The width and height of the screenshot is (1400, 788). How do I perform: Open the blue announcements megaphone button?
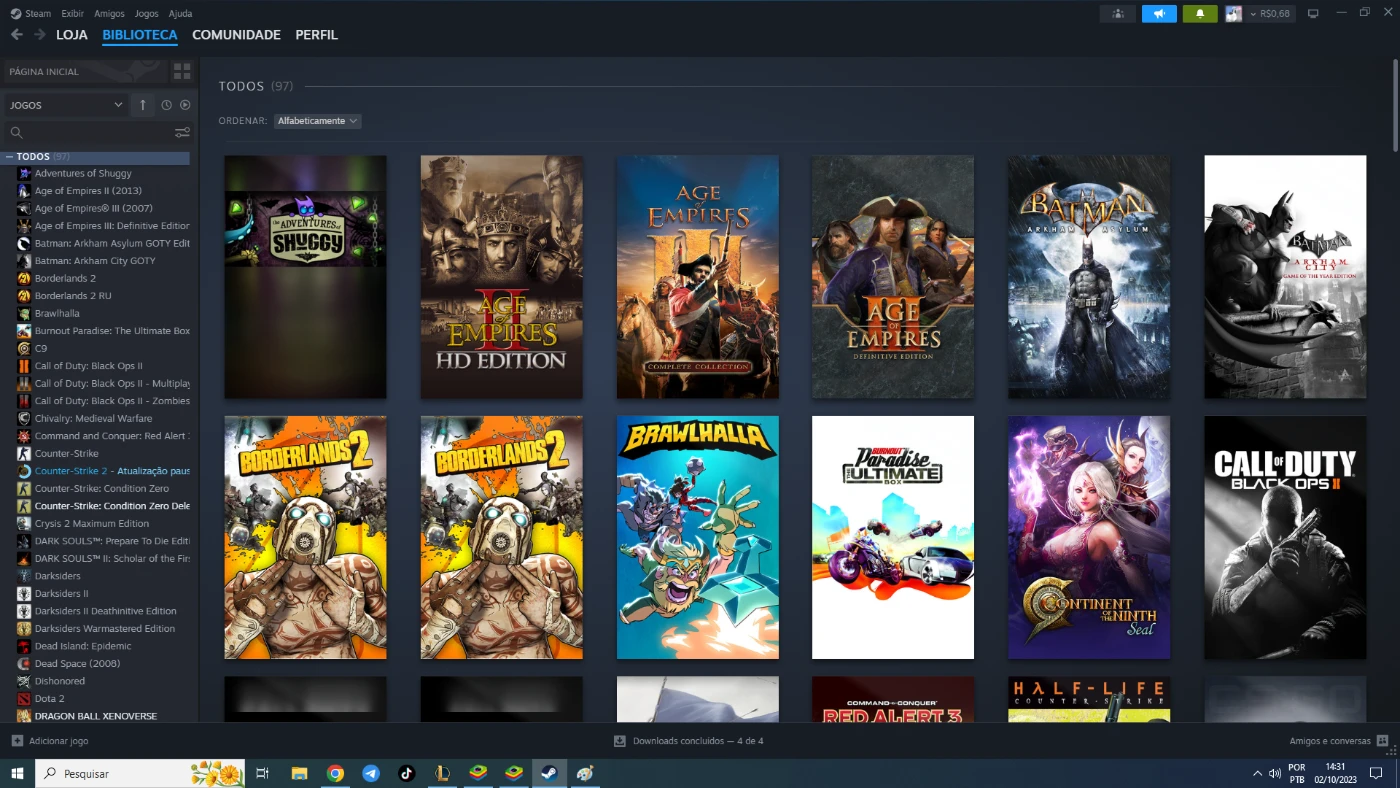1159,13
